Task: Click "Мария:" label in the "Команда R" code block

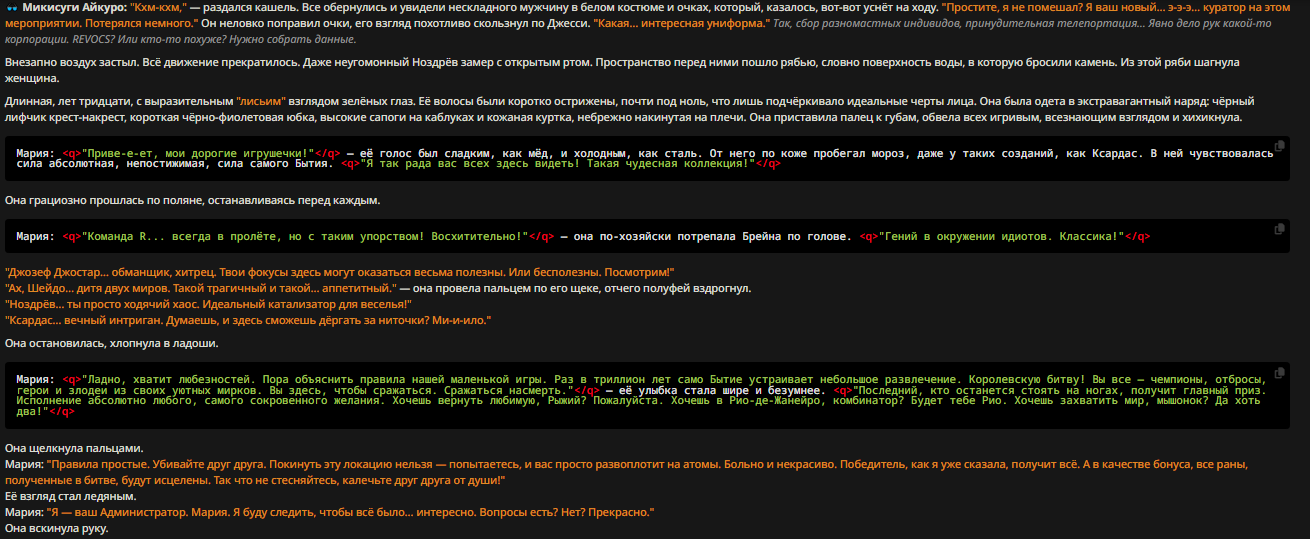Action: (x=36, y=237)
